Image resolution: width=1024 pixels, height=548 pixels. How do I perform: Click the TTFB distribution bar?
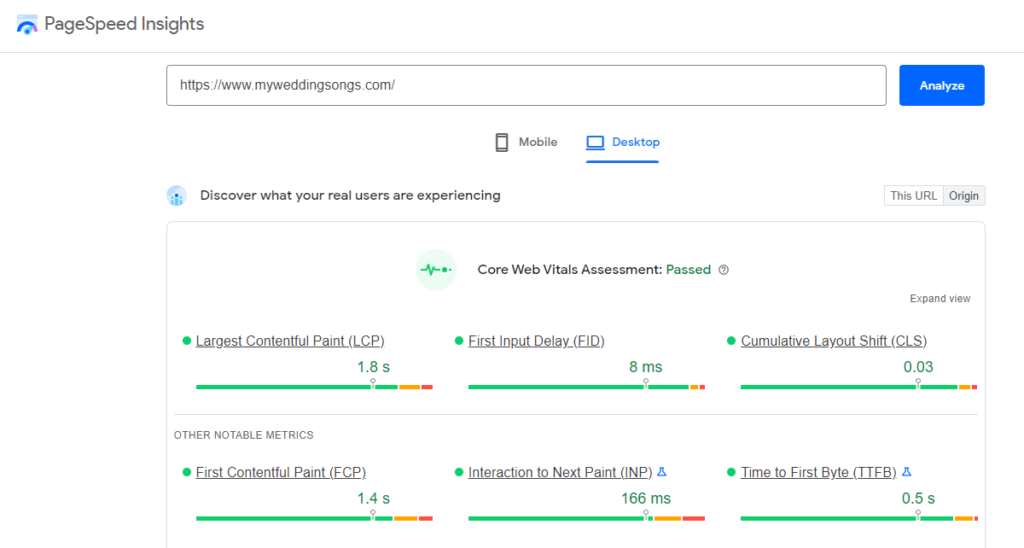coord(859,519)
